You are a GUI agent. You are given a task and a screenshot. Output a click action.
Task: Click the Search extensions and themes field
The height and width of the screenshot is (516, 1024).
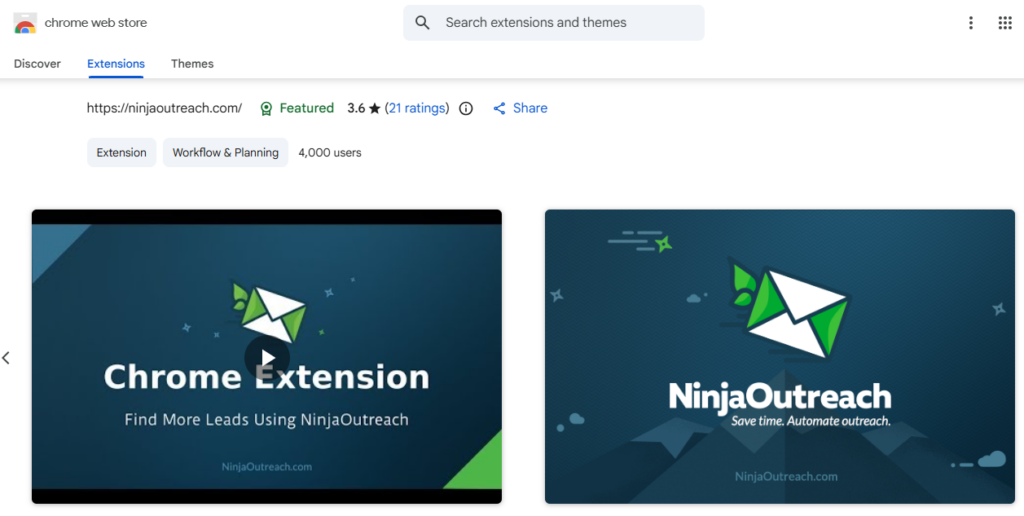click(554, 23)
